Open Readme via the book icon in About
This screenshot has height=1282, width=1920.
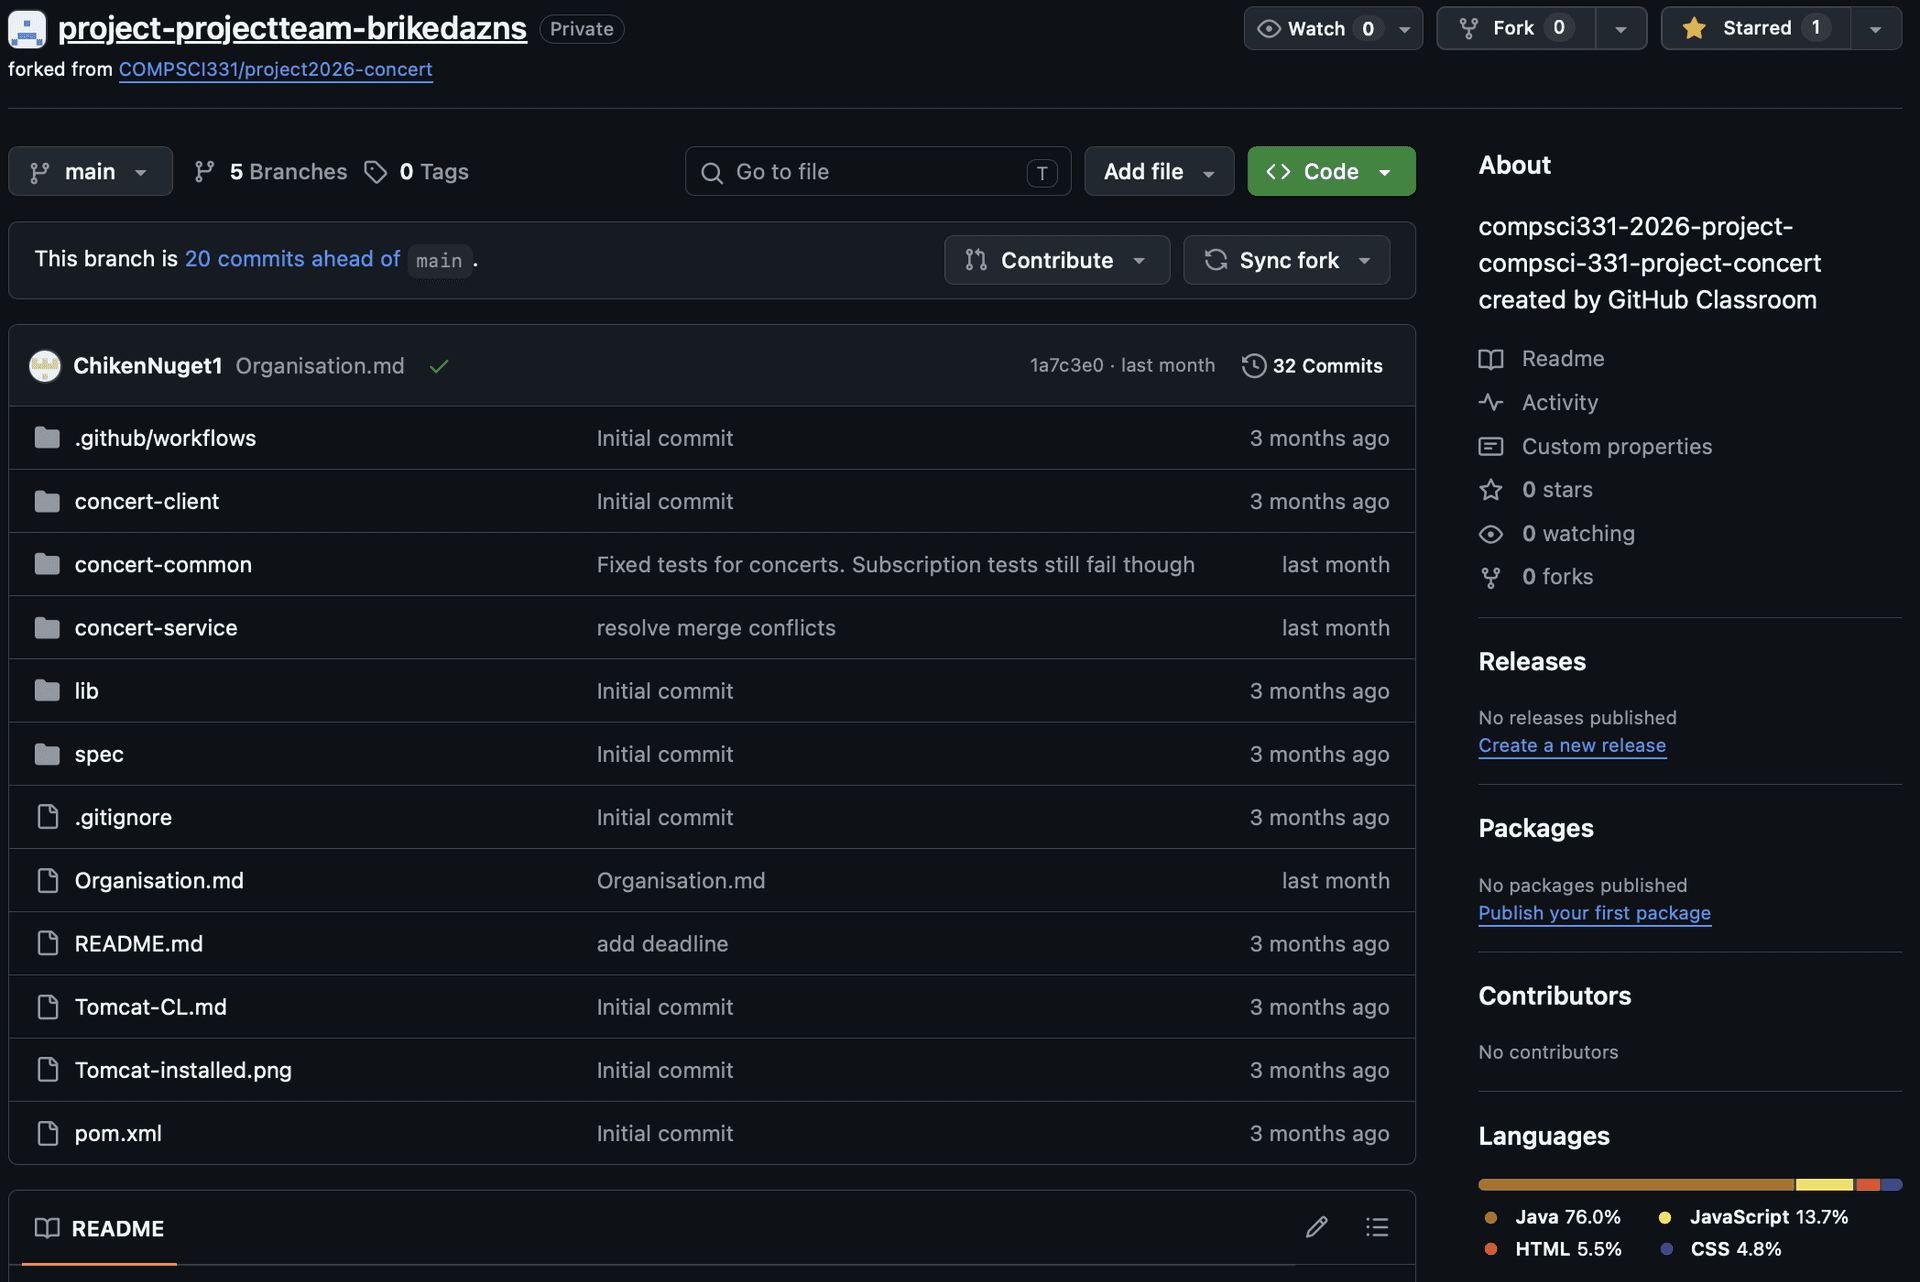pos(1491,359)
